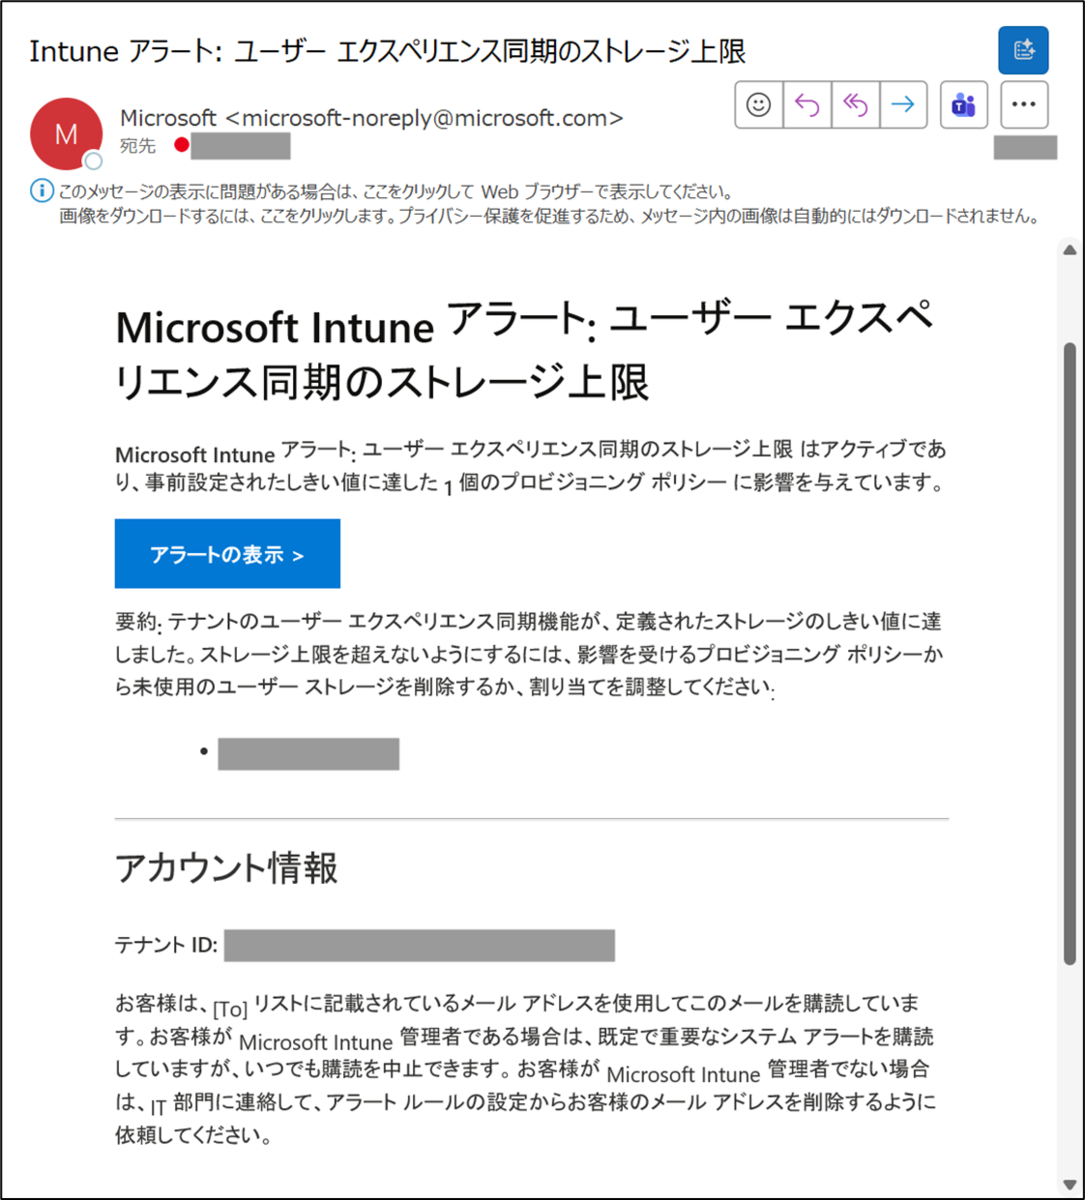
Task: Open the more actions ellipsis menu
Action: click(x=1024, y=105)
